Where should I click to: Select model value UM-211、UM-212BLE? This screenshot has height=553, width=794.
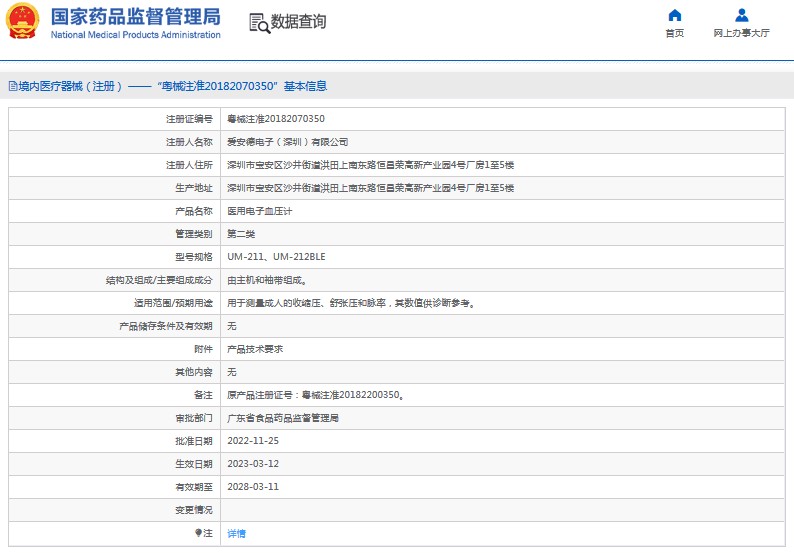(x=276, y=257)
